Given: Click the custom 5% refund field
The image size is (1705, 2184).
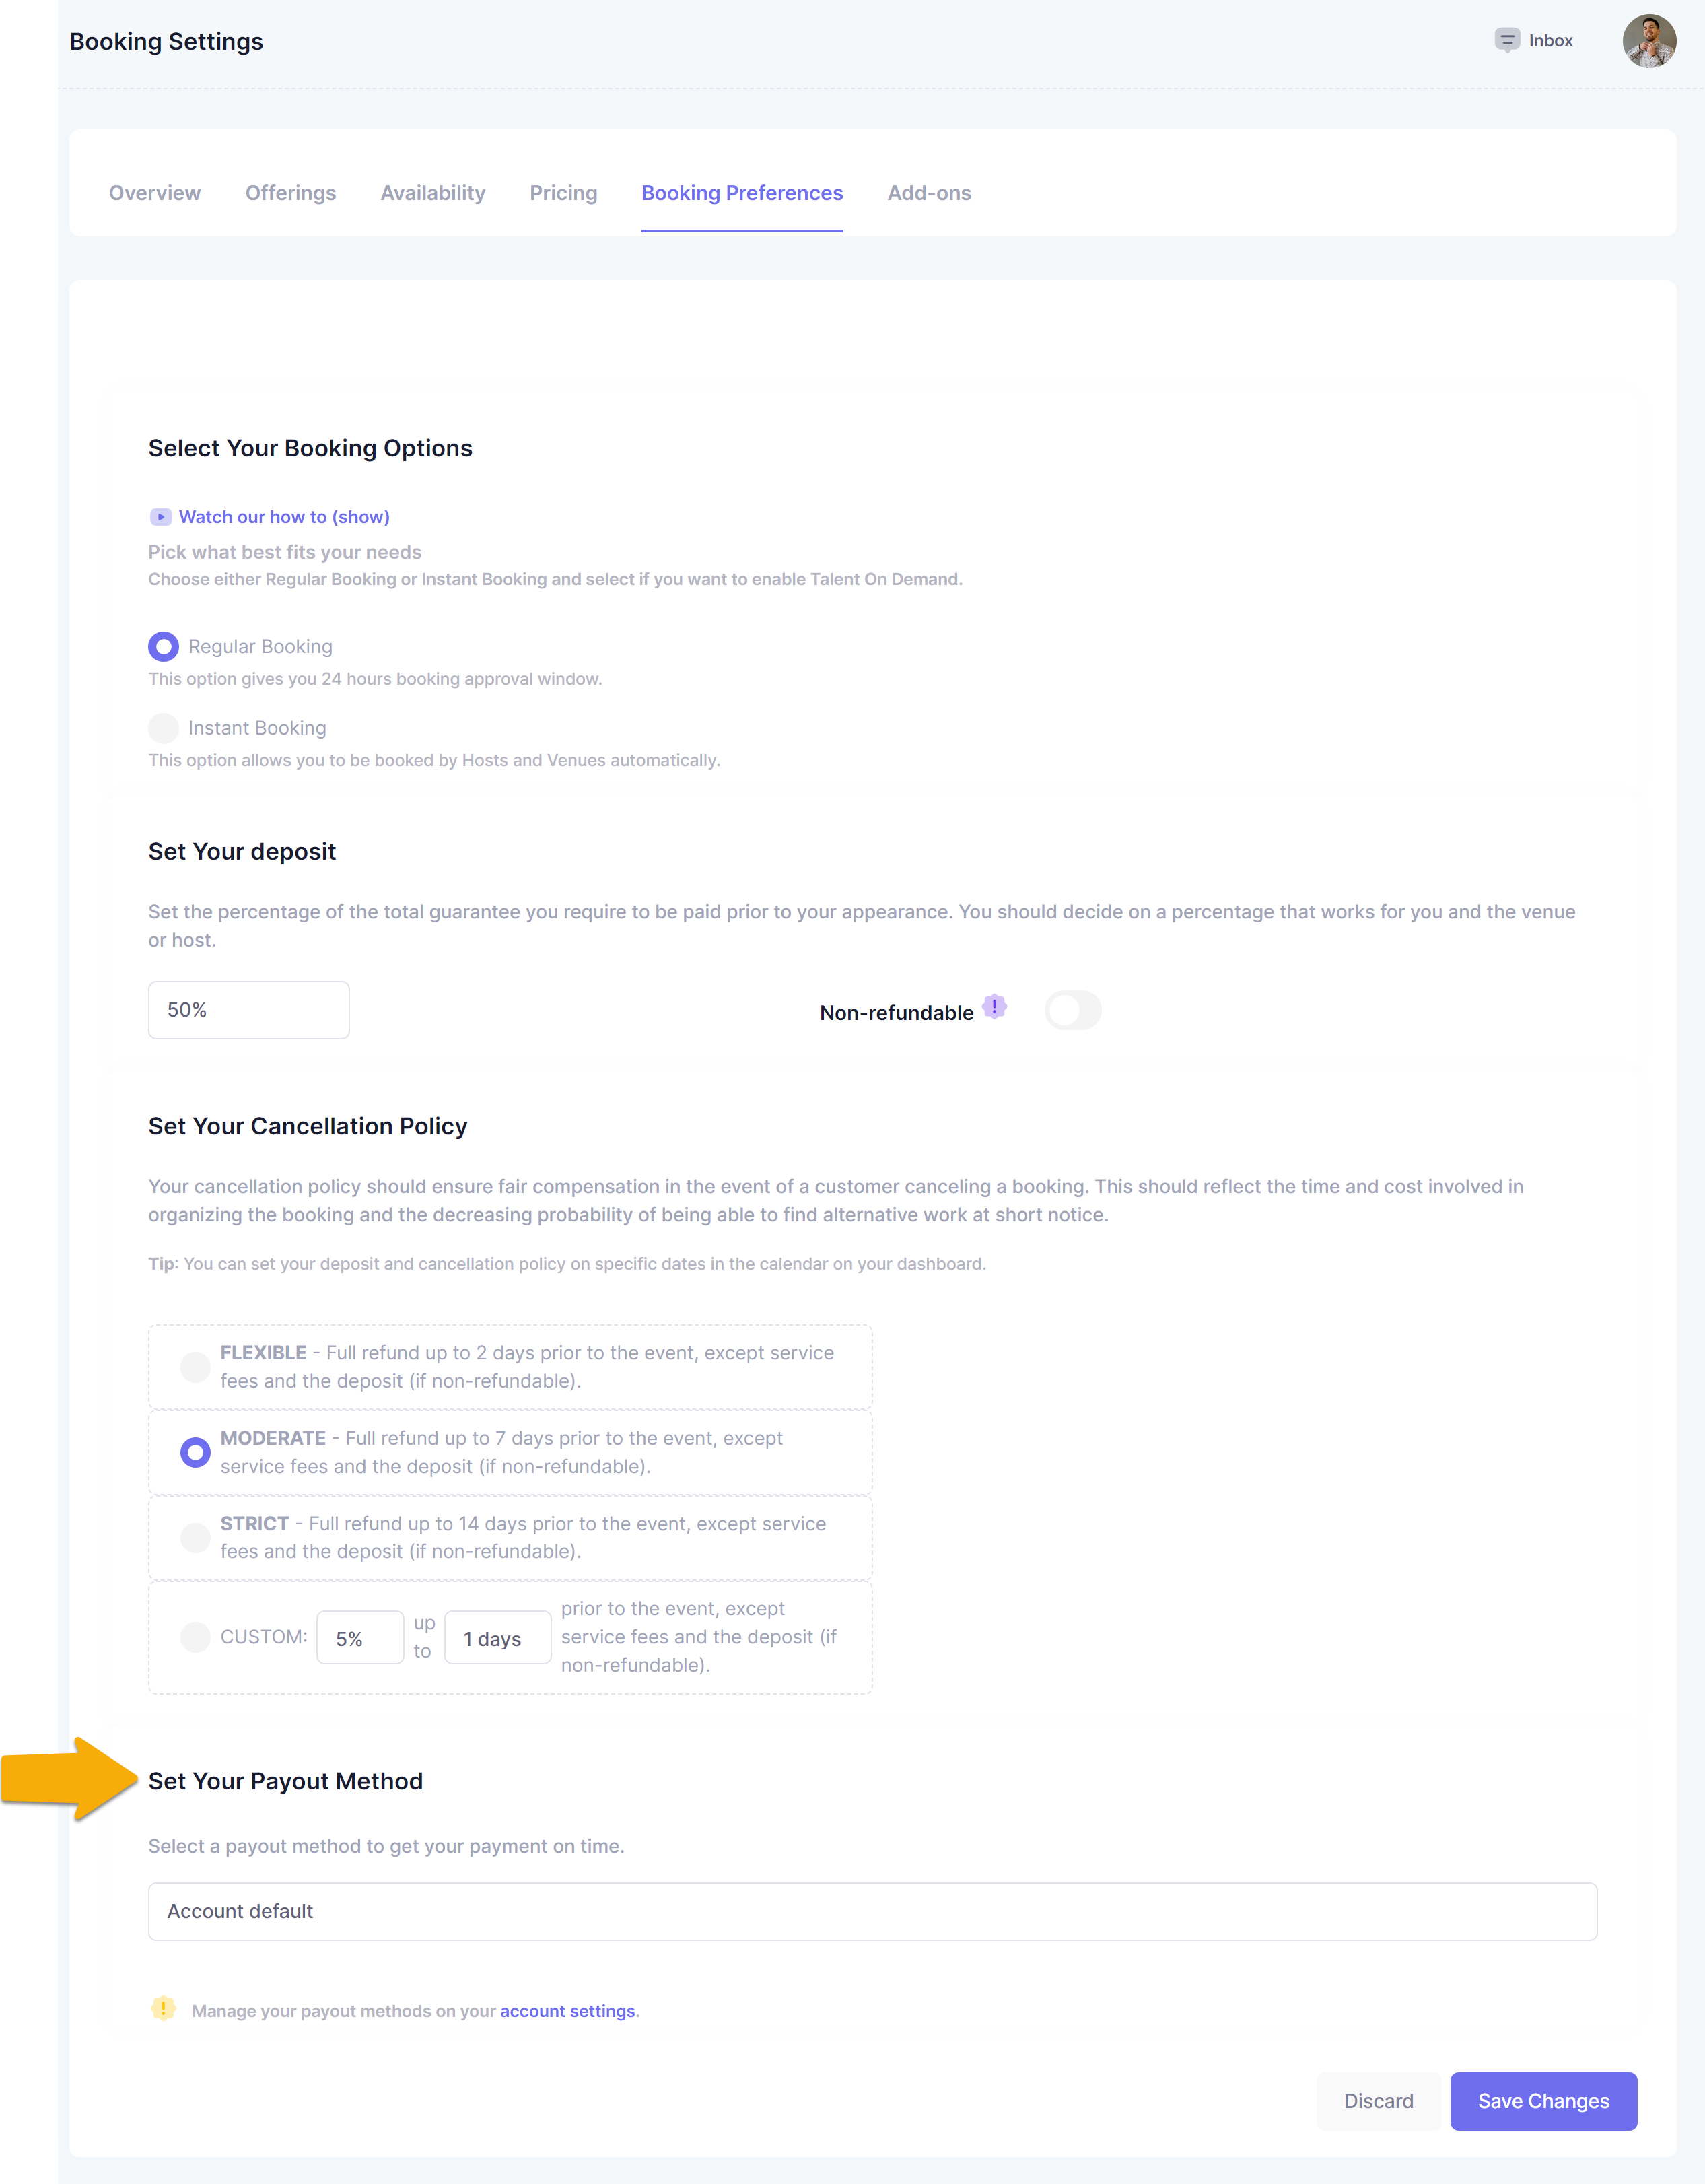Looking at the screenshot, I should click(360, 1638).
